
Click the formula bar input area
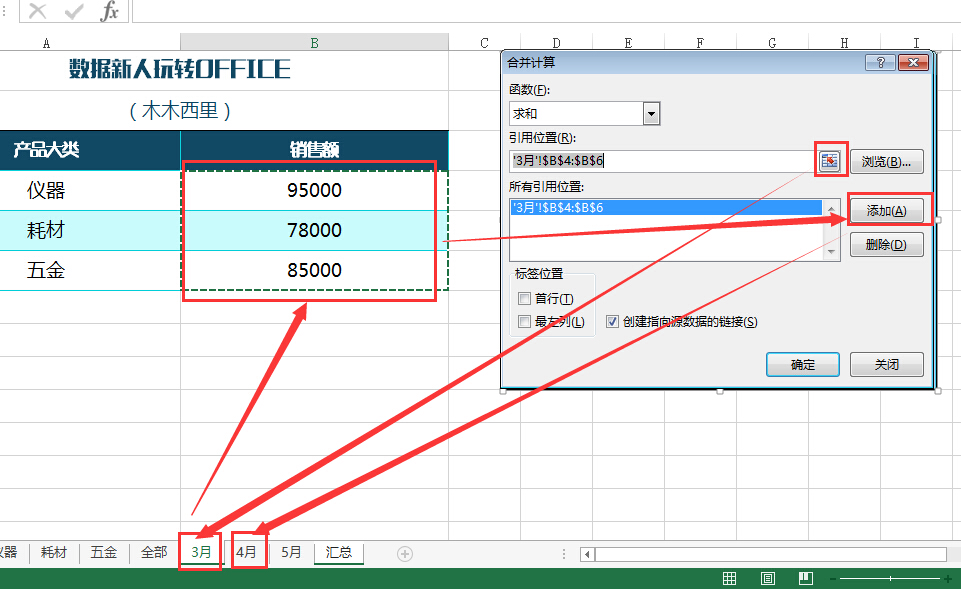[x=545, y=10]
